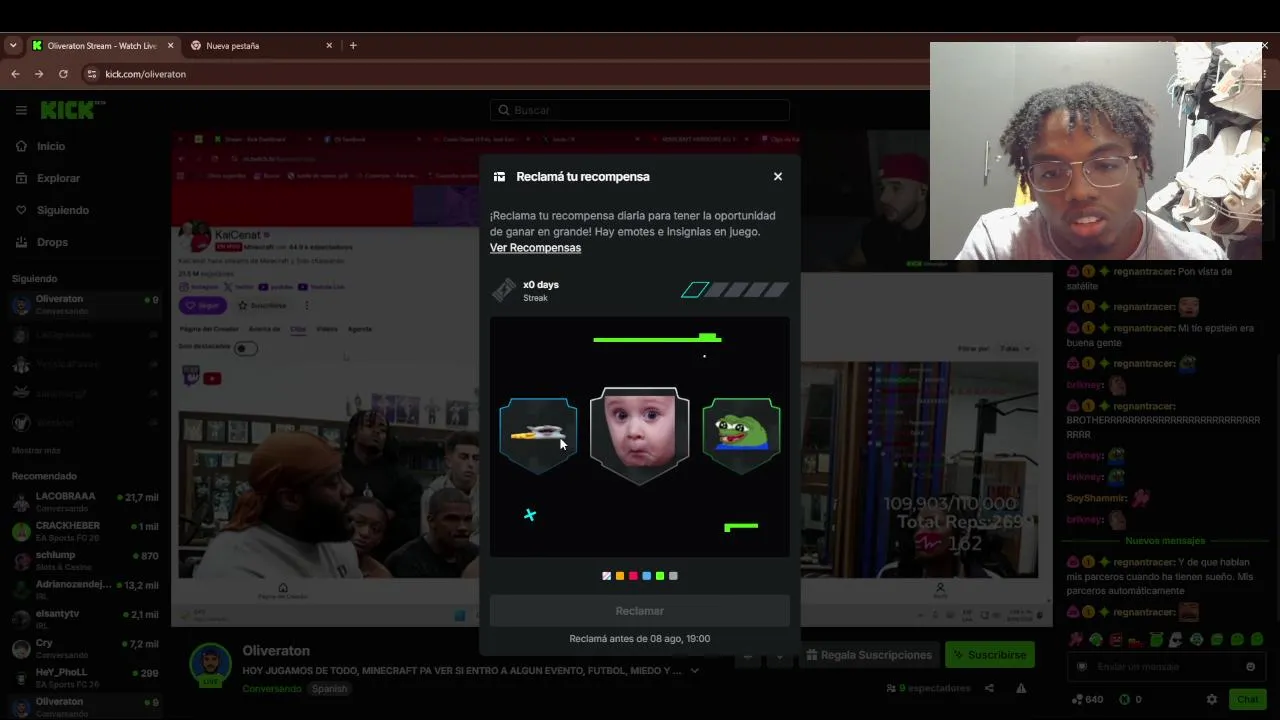The width and height of the screenshot is (1280, 720).
Task: Pick the striped white rarity swatch
Action: 606,576
